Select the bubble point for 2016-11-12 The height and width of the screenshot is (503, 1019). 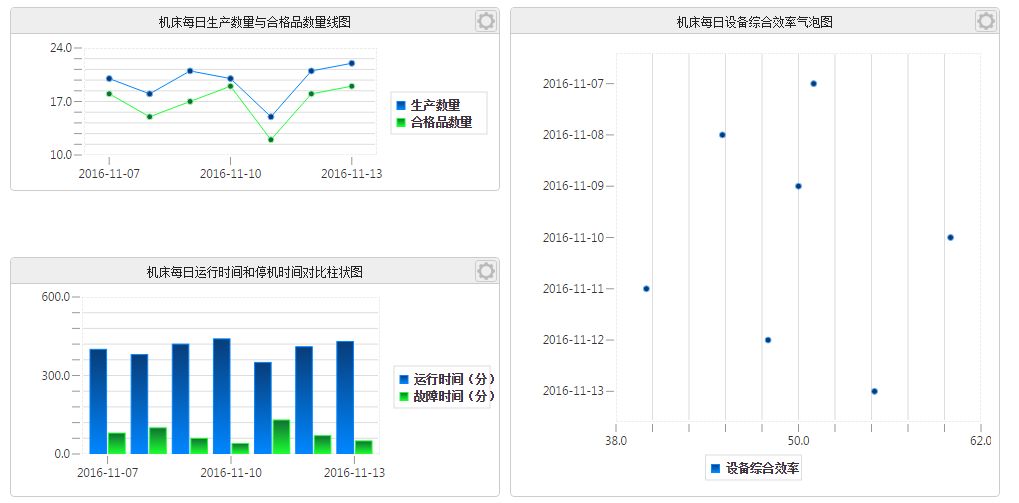pos(767,340)
